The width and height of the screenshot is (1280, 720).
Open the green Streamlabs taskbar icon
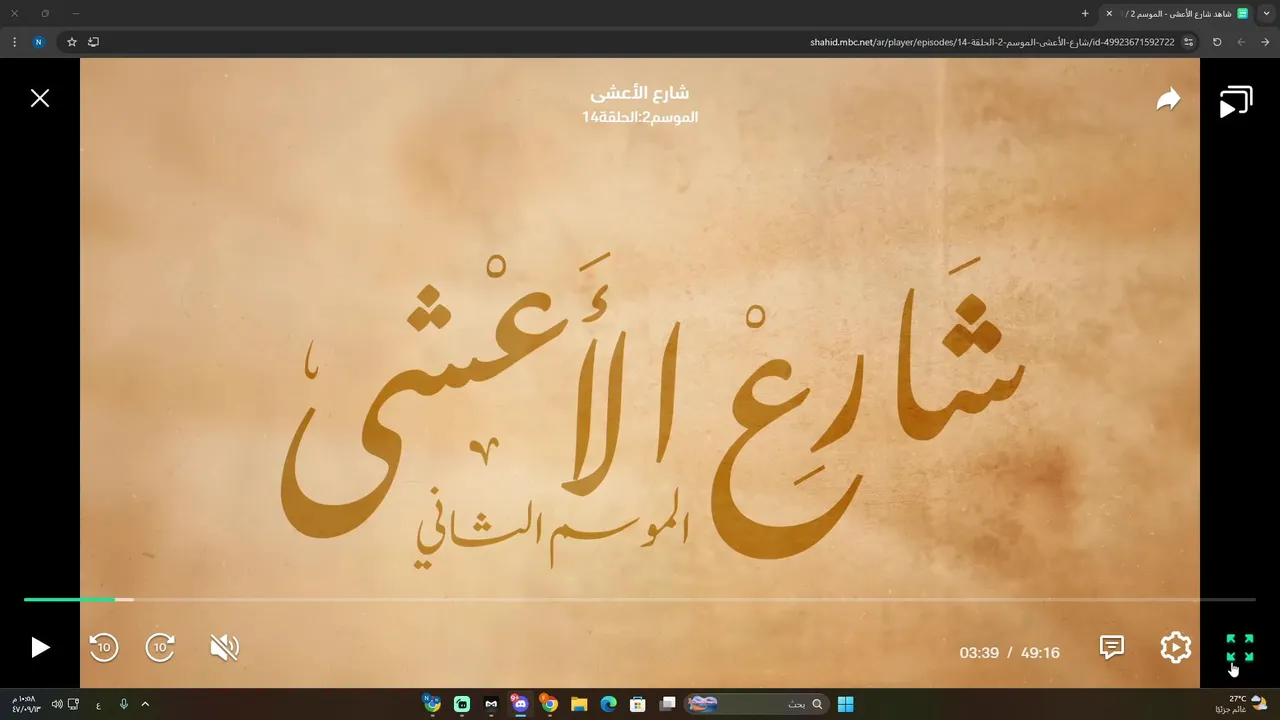coord(462,704)
